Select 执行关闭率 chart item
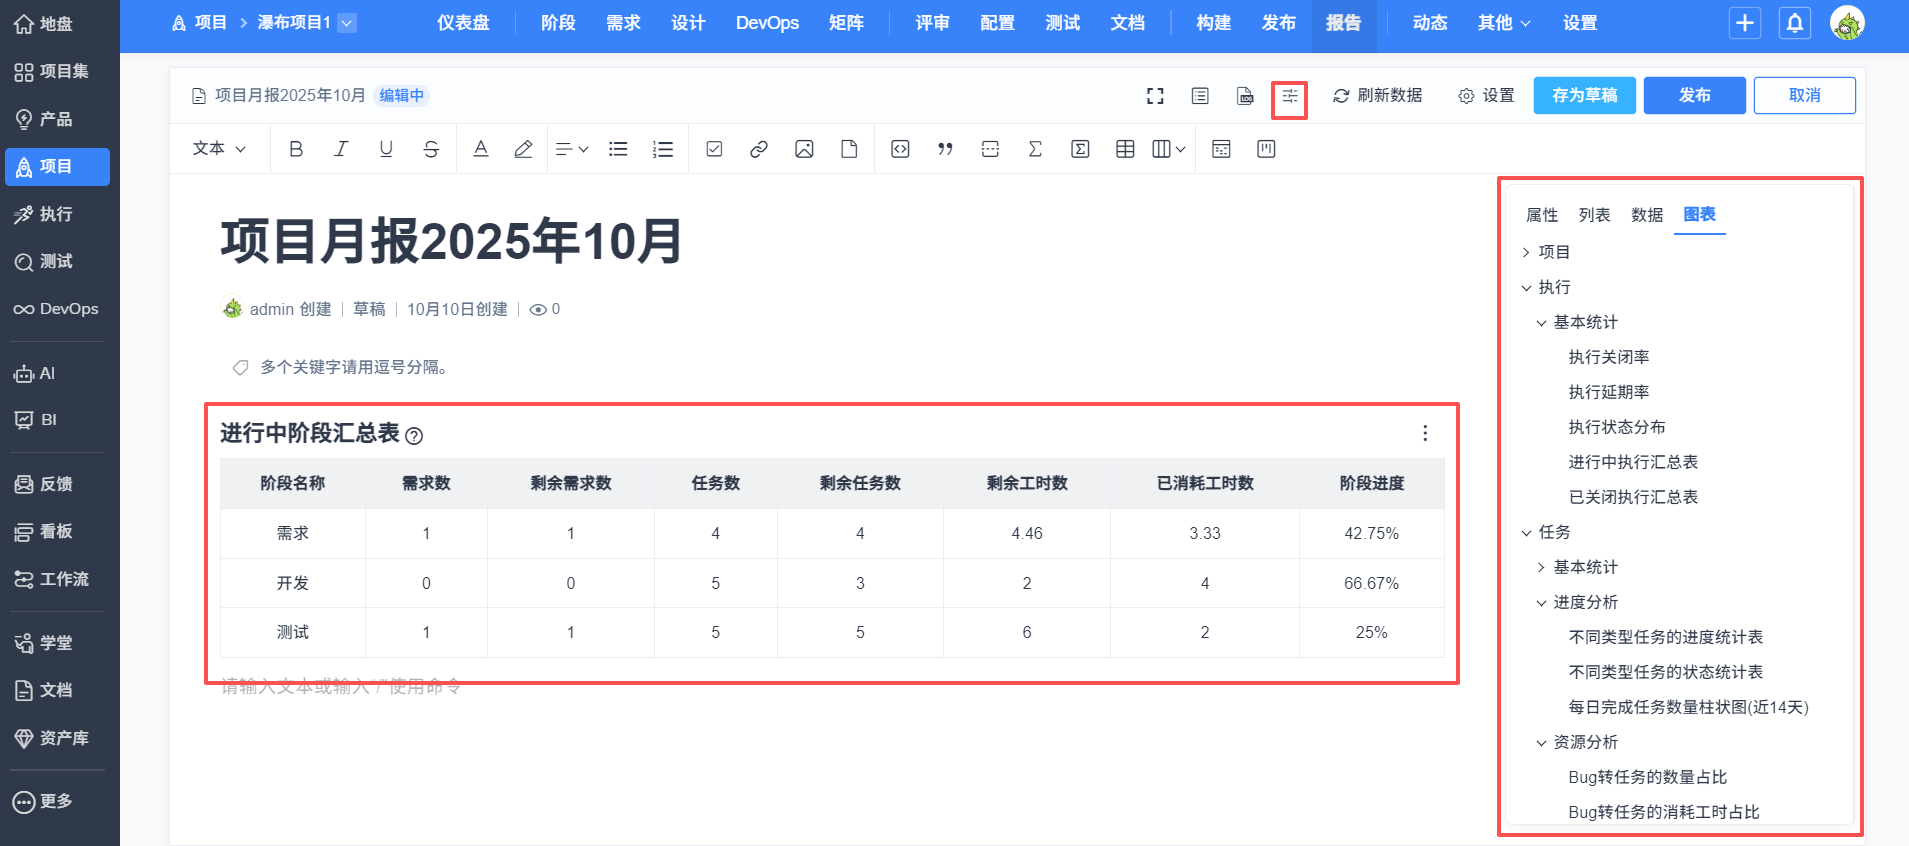 [1608, 357]
